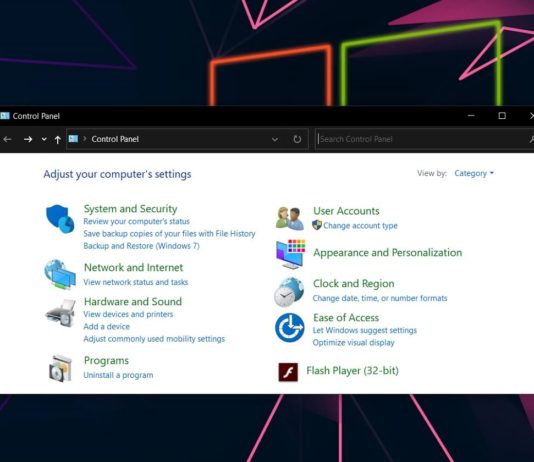Open View devices and printers

point(128,314)
